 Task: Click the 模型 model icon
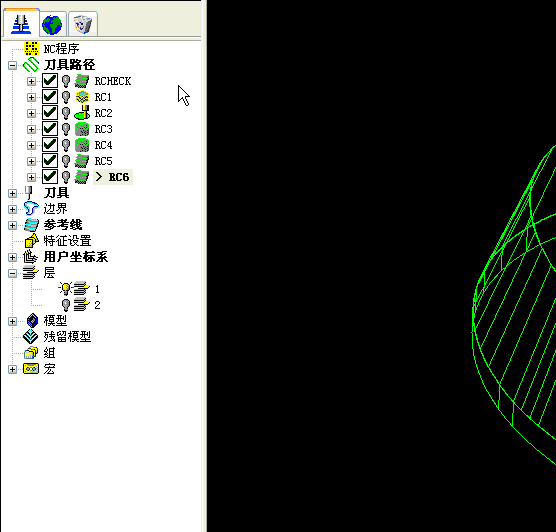pos(32,321)
